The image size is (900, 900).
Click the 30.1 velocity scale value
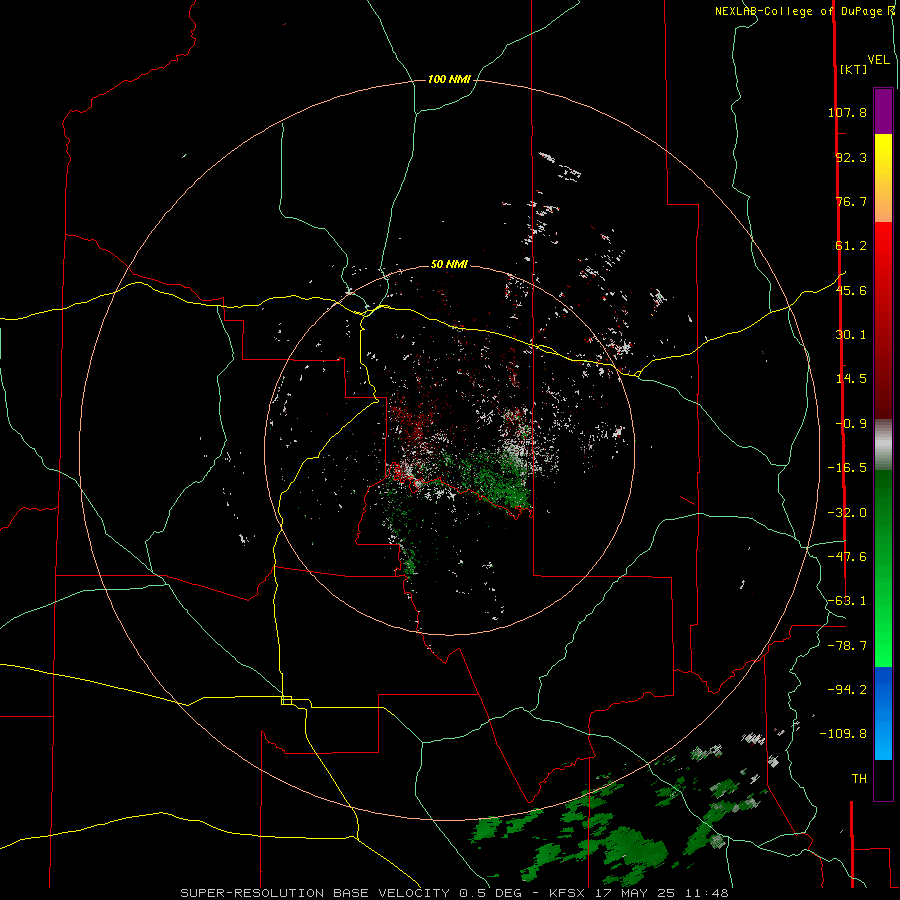pos(851,335)
